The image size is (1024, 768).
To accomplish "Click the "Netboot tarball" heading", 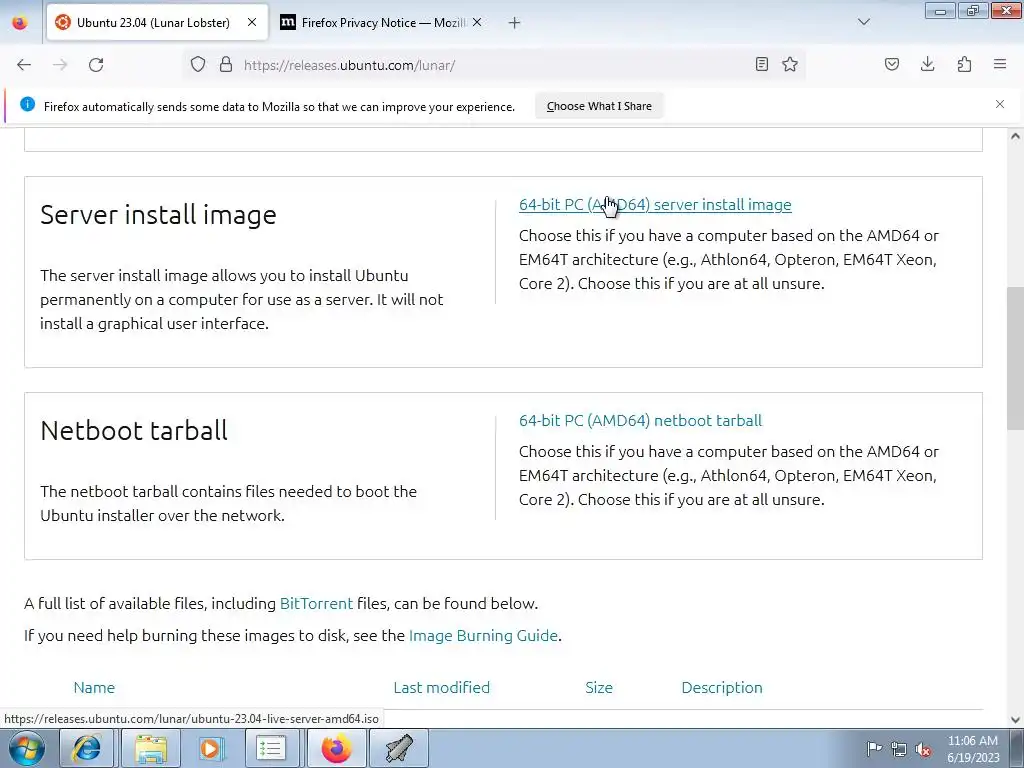I will 134,430.
